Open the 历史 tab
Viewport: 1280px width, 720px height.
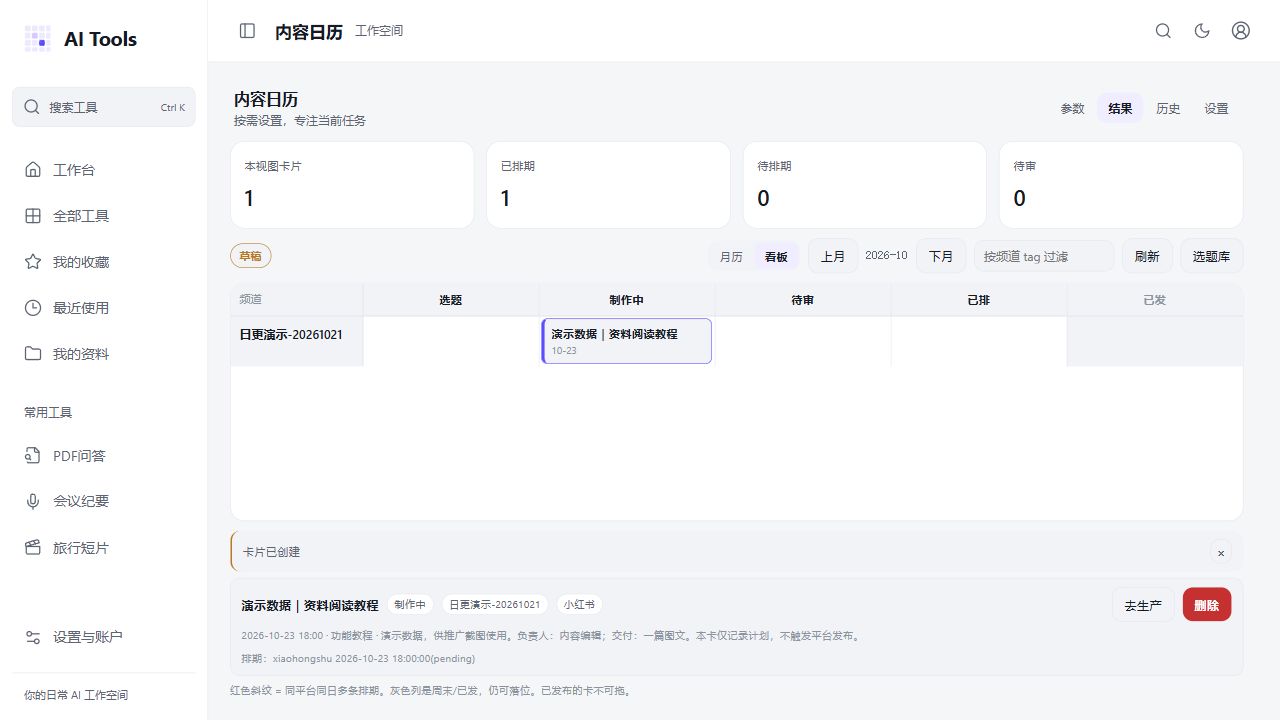[x=1168, y=109]
